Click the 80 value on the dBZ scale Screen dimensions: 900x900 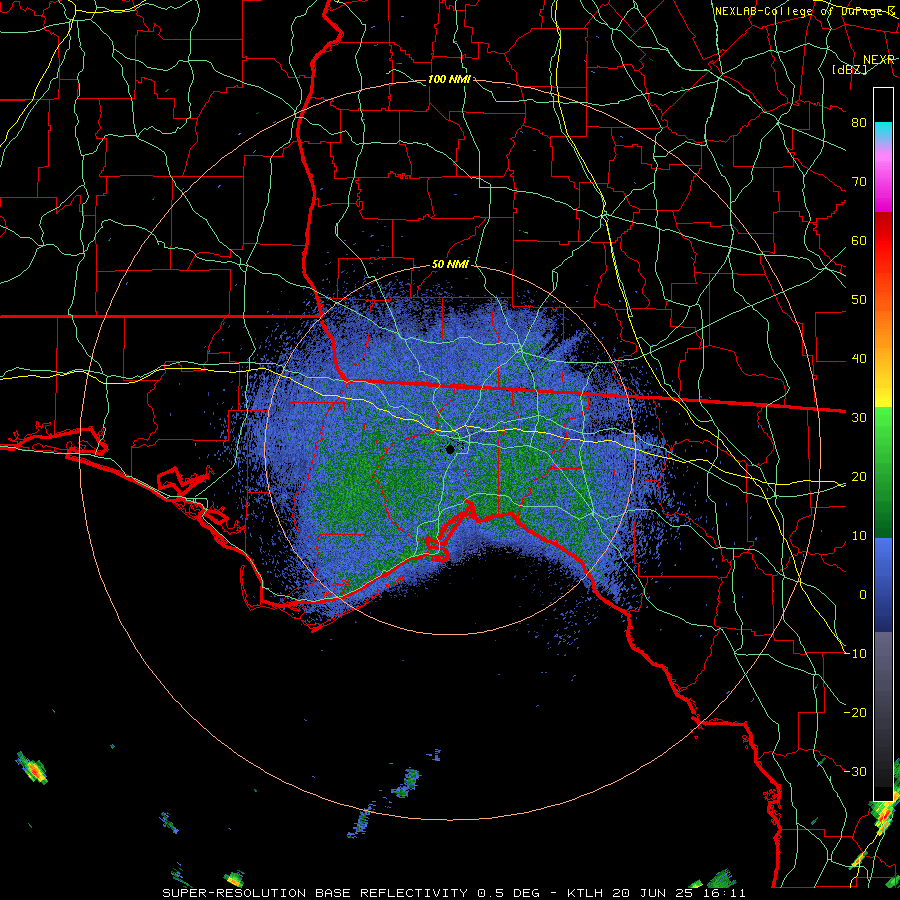pos(859,122)
